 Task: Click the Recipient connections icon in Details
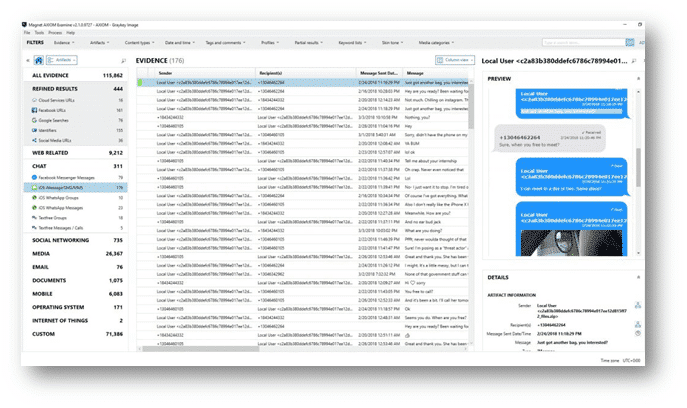(637, 325)
